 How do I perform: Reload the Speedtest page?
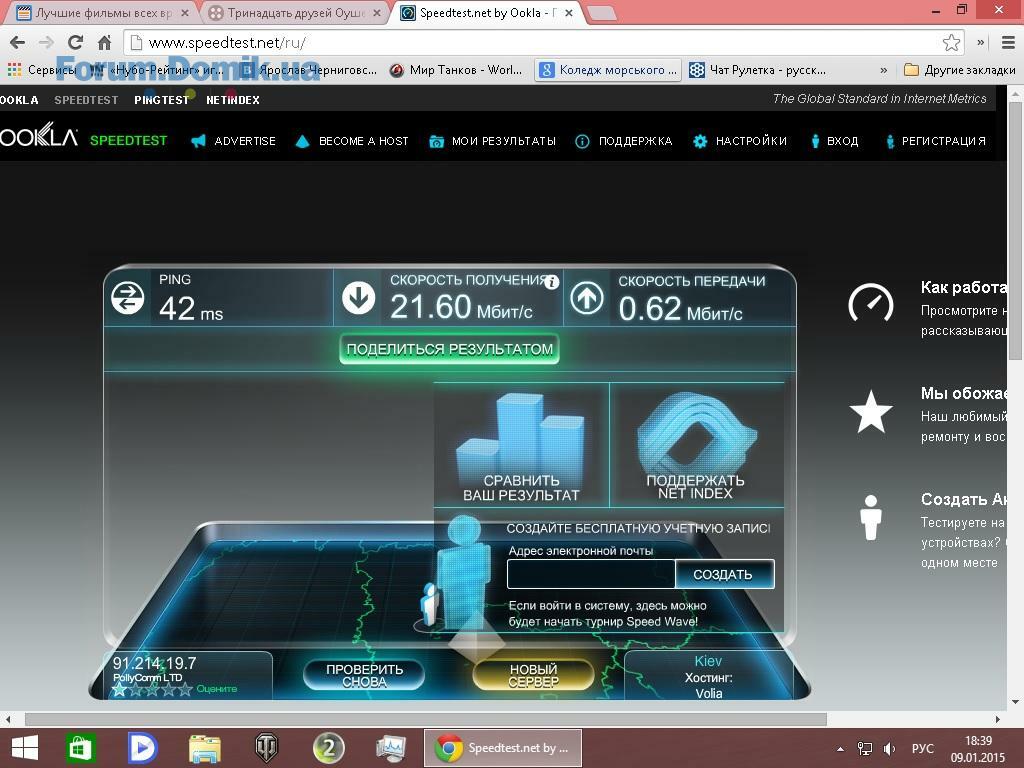point(76,43)
